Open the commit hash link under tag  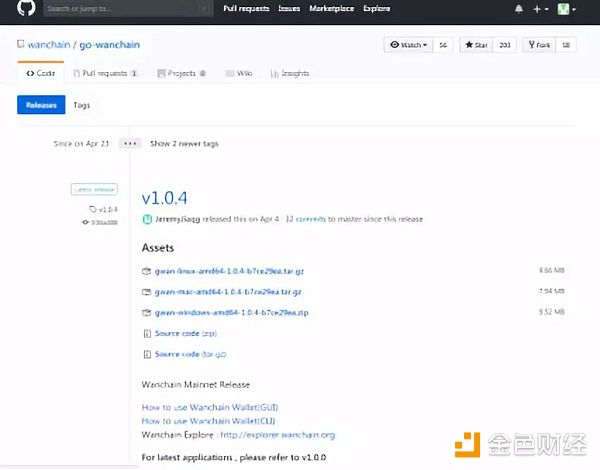tap(100, 222)
